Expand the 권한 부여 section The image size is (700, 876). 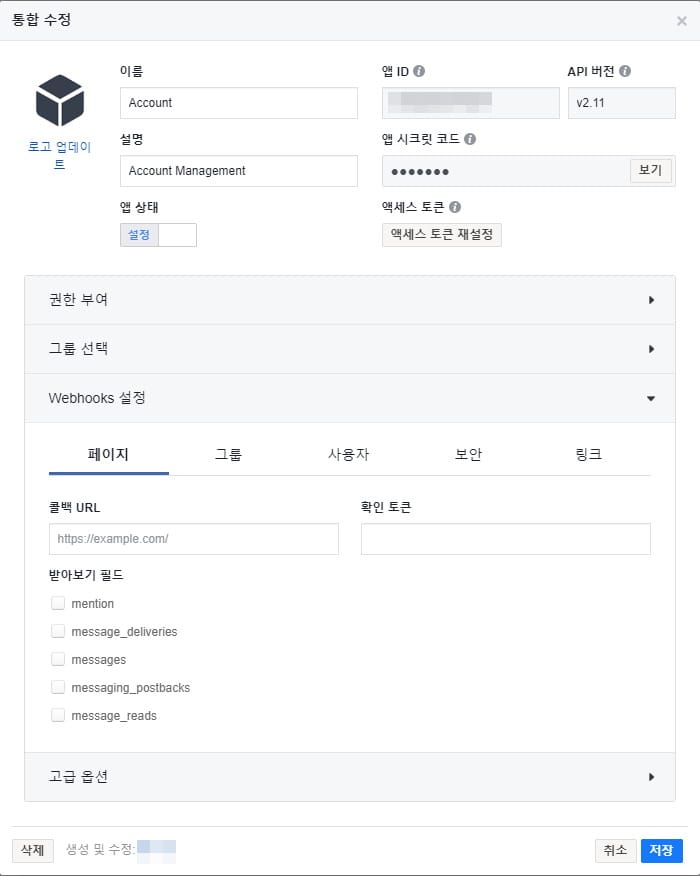click(x=350, y=300)
